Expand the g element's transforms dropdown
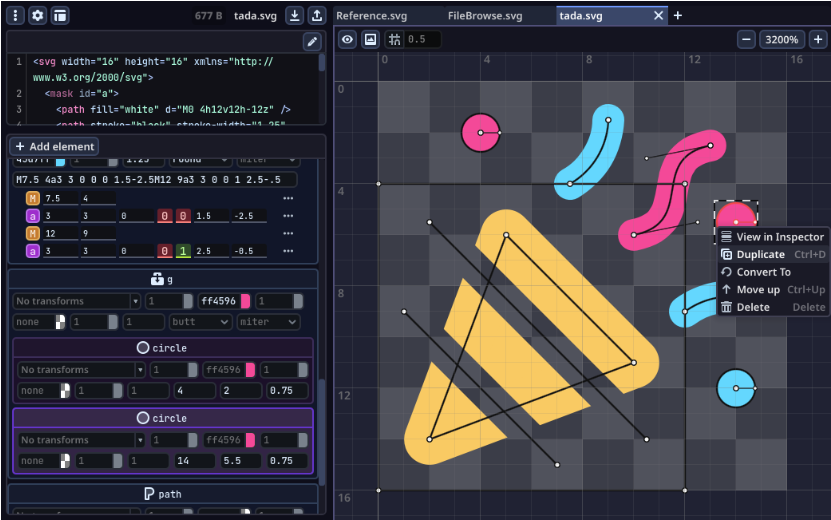 tap(135, 301)
